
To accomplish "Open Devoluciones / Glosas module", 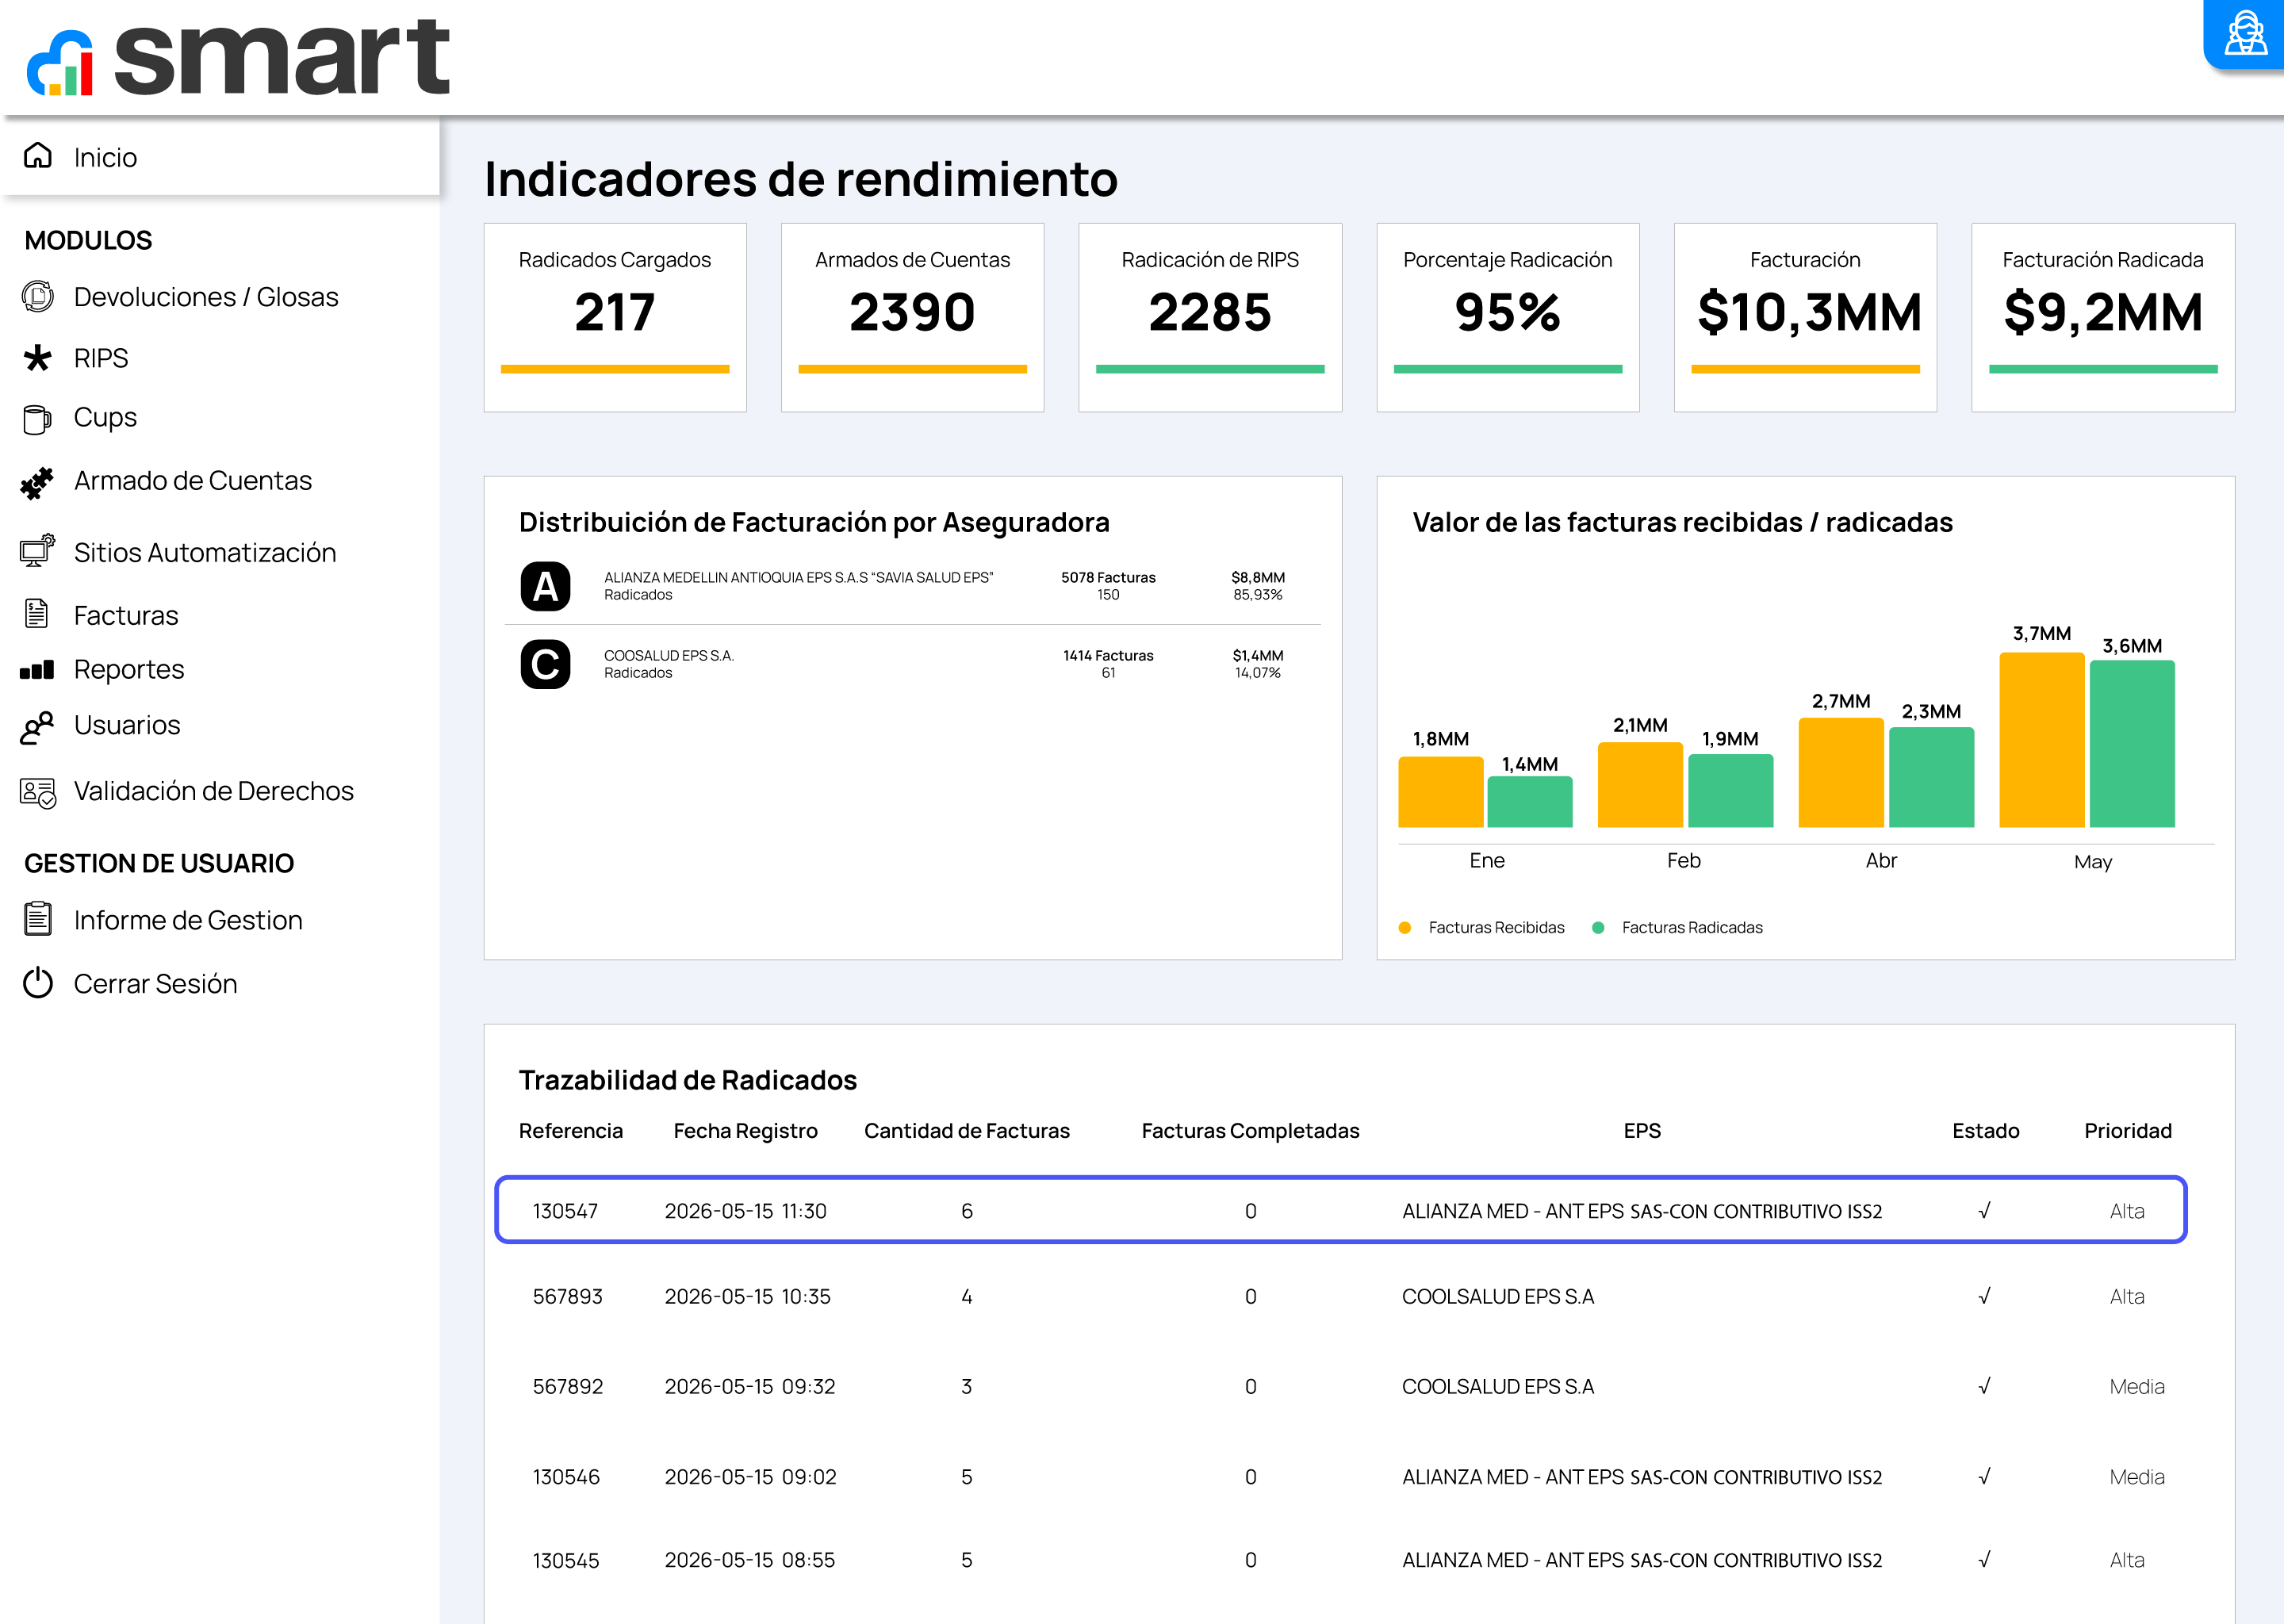I will pos(206,297).
